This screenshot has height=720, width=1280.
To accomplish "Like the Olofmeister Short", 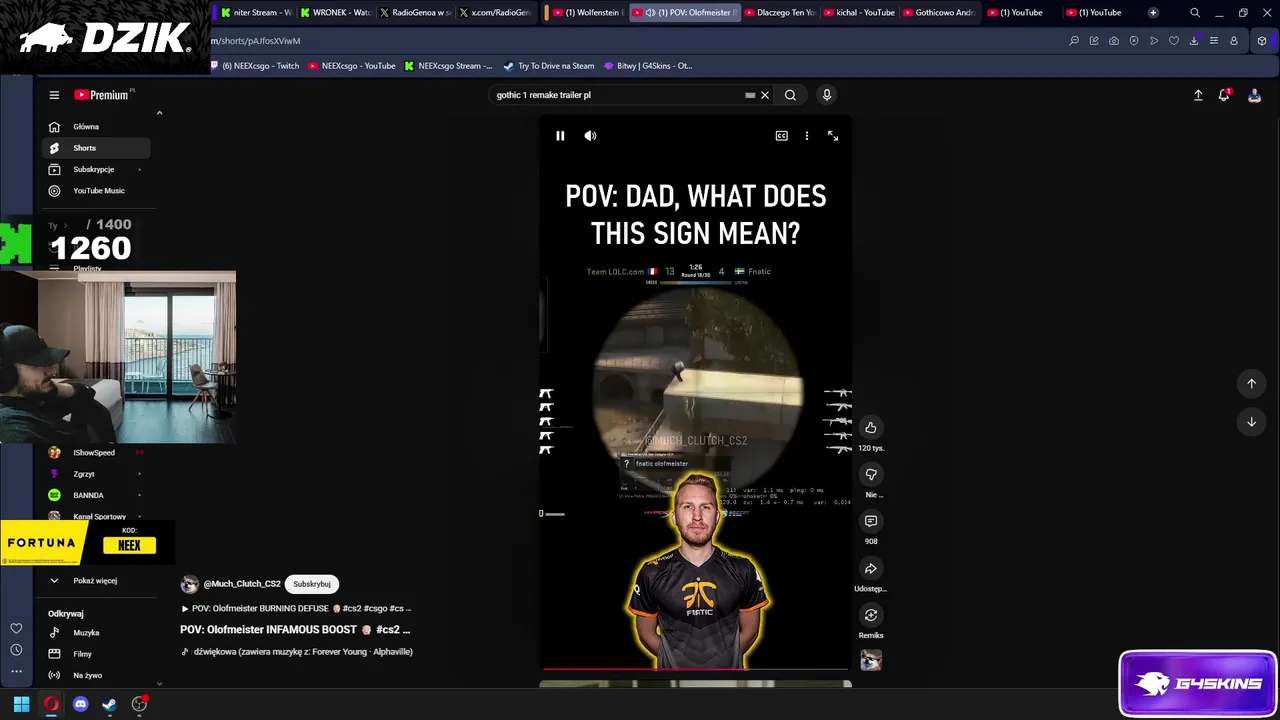I will click(871, 428).
